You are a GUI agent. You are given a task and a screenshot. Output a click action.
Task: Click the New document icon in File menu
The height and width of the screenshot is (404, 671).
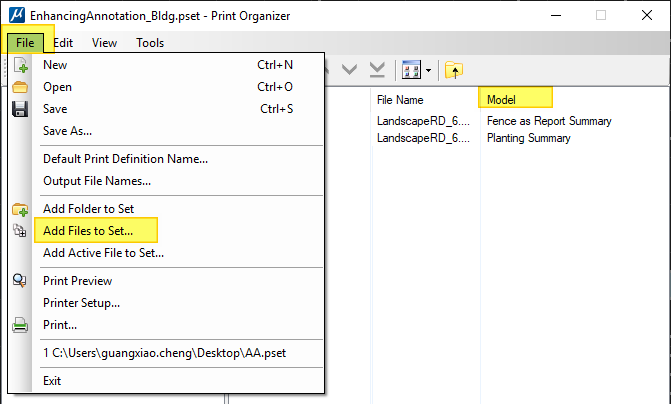(20, 65)
